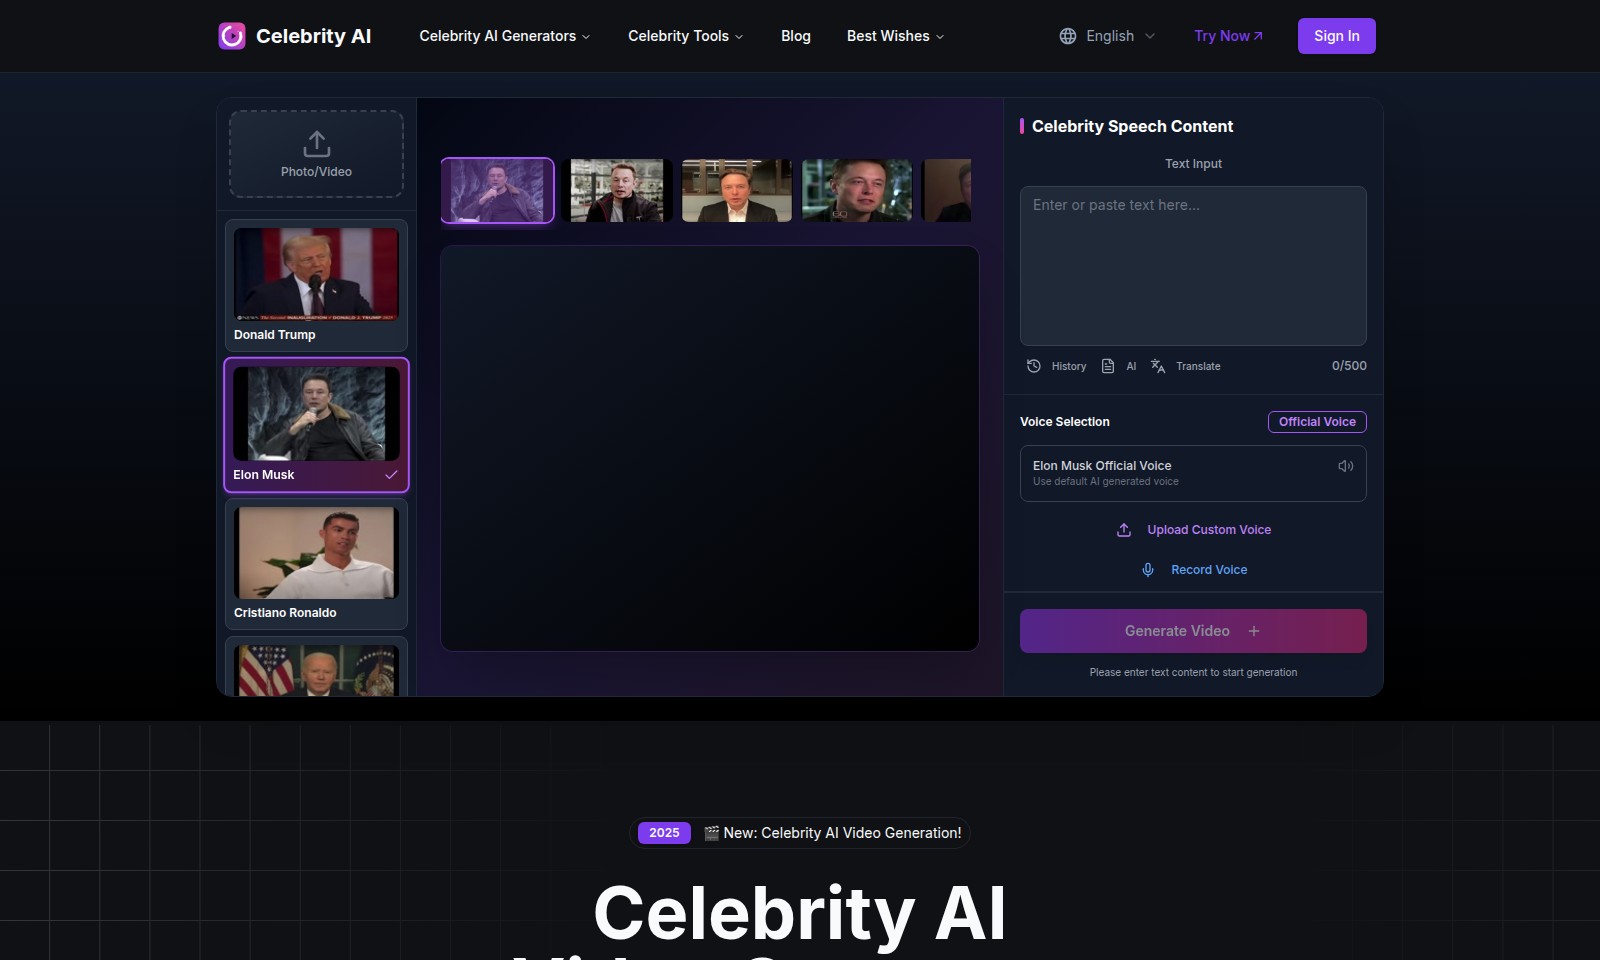Click the AI document icon
The width and height of the screenshot is (1600, 960).
pos(1108,366)
